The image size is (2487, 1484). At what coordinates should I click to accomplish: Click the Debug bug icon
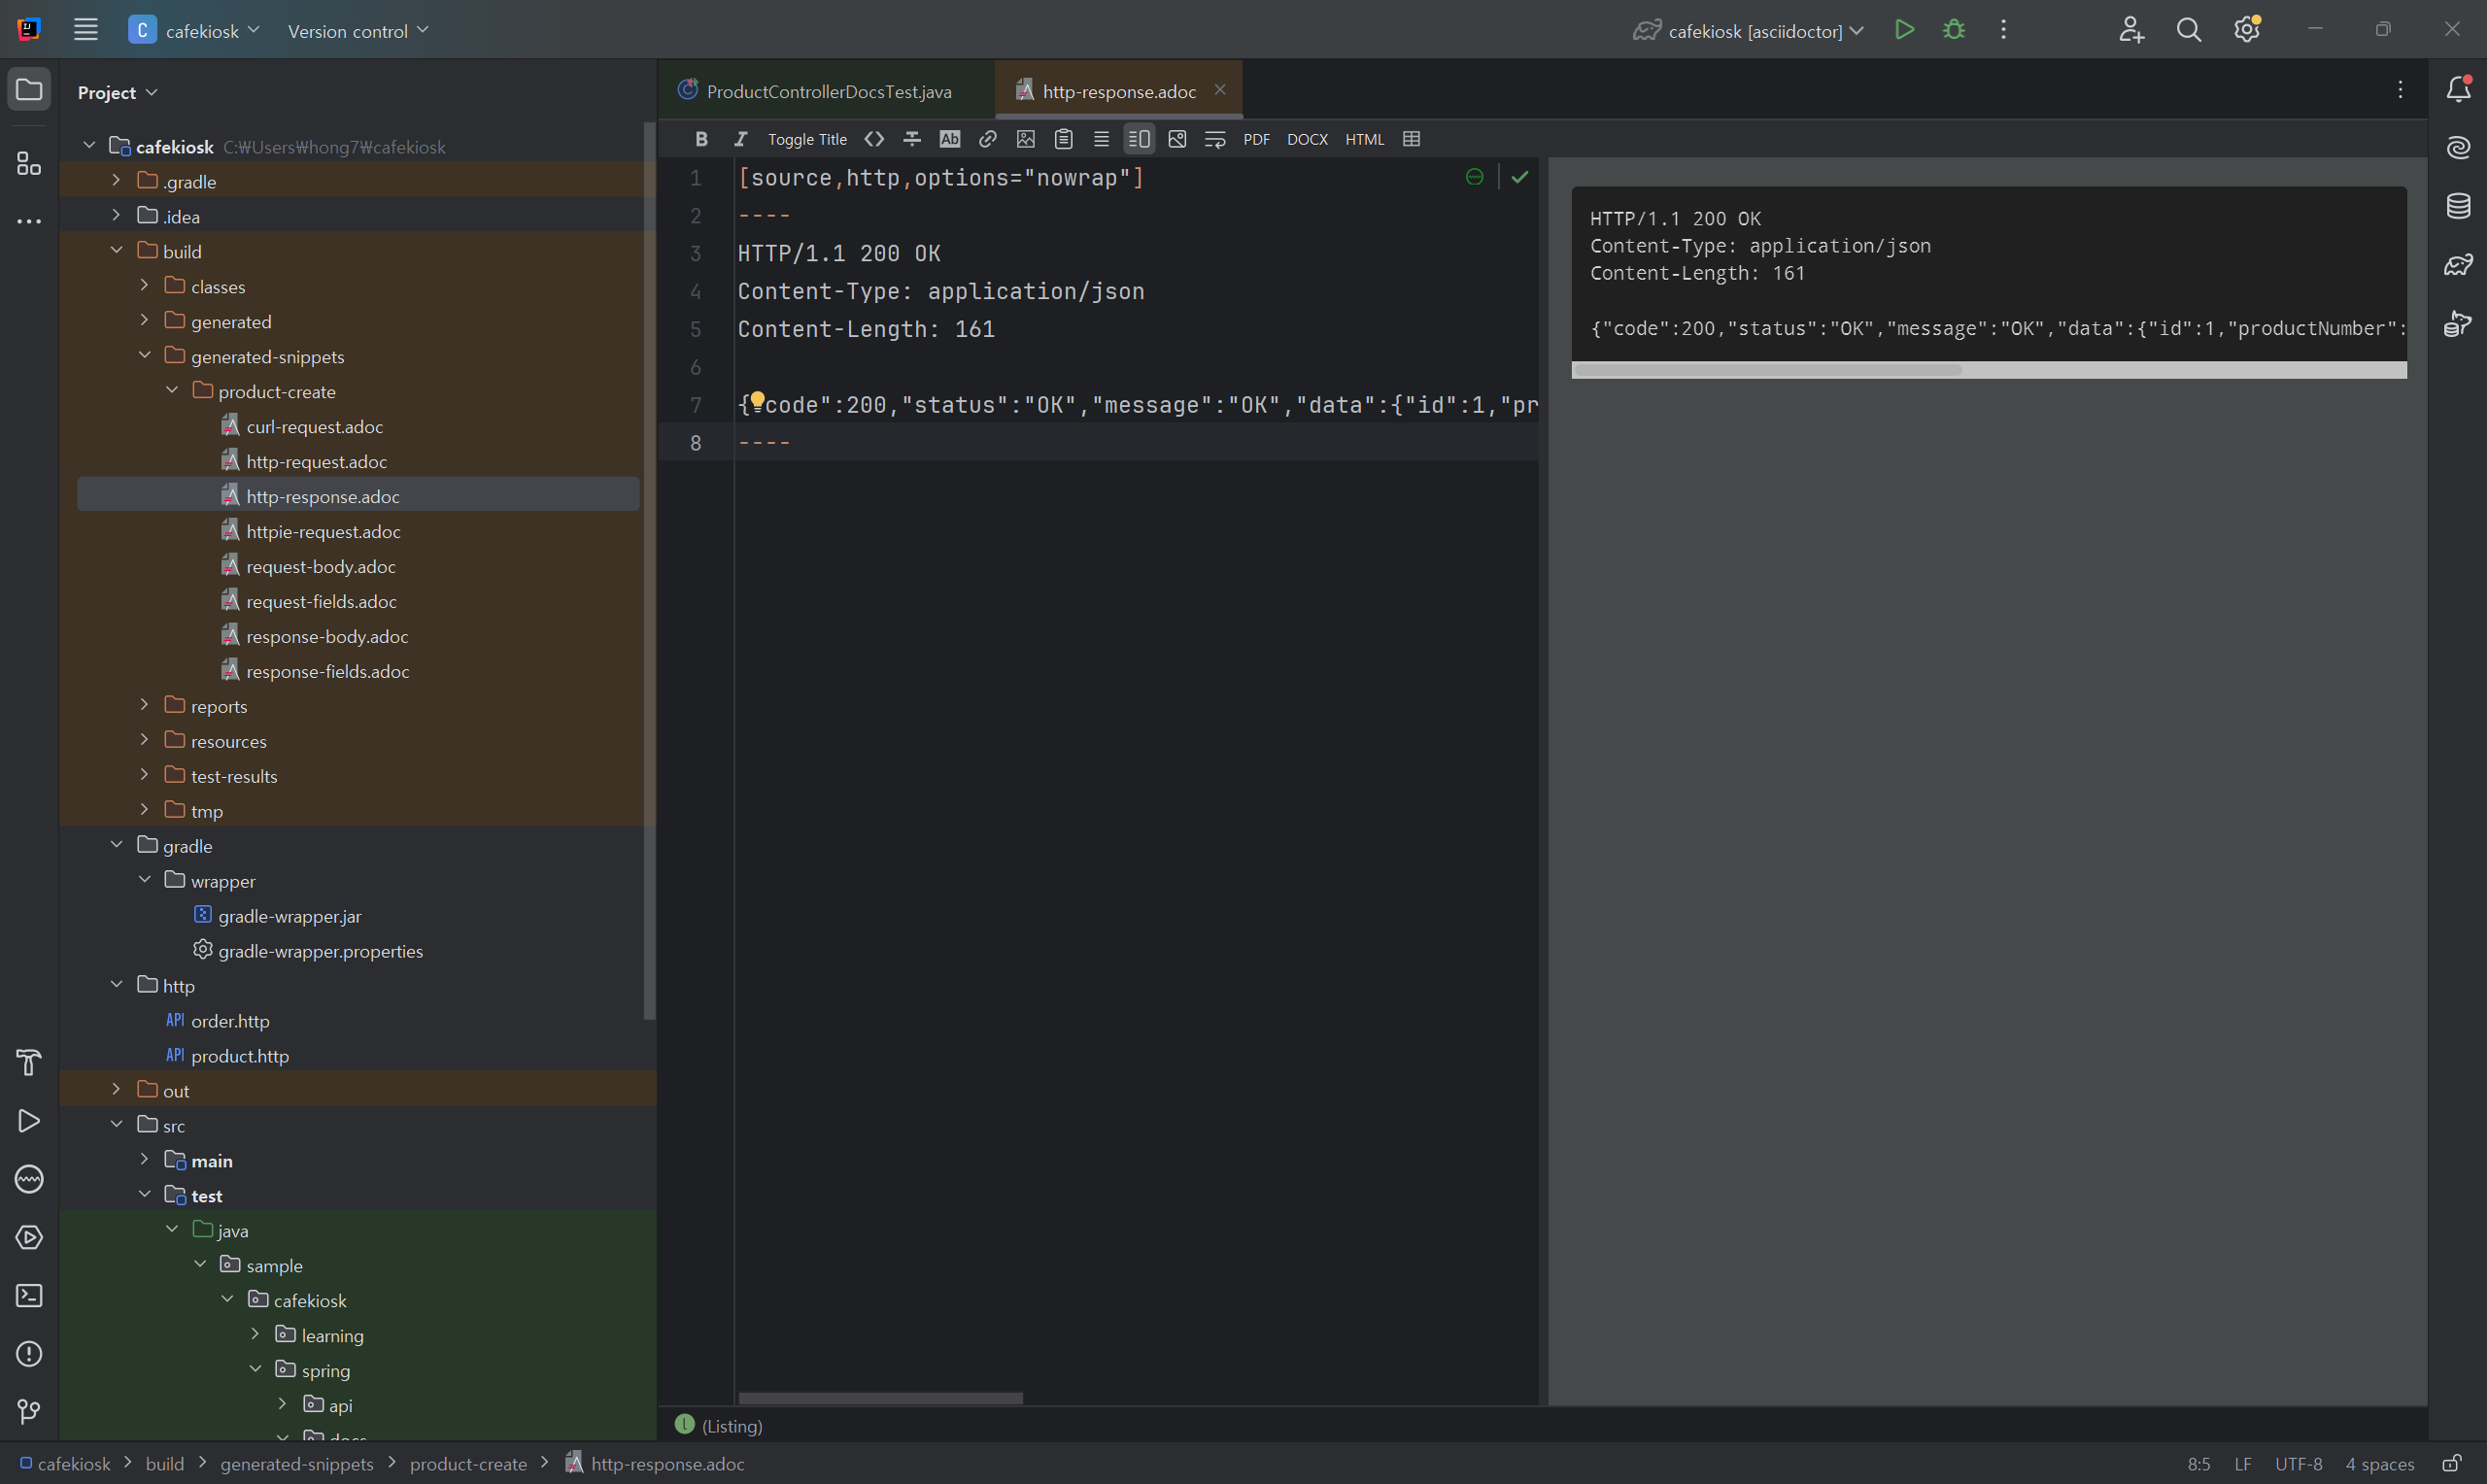[x=1953, y=30]
